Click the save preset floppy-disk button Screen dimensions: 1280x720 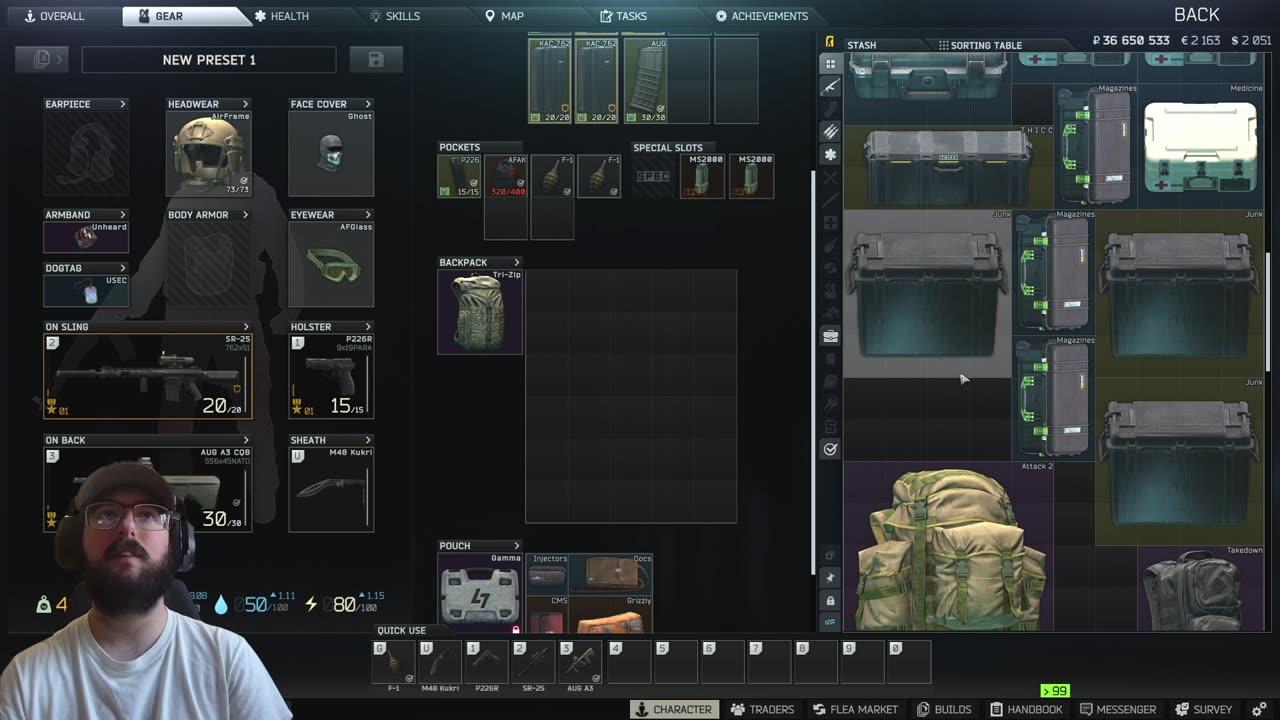(376, 60)
